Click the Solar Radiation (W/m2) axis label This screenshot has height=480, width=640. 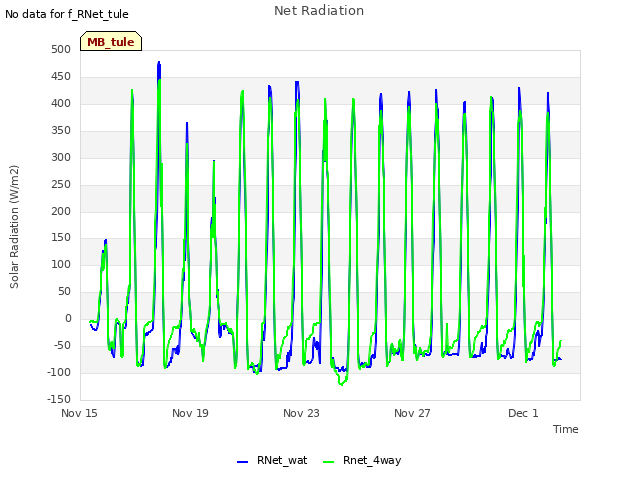pos(14,227)
